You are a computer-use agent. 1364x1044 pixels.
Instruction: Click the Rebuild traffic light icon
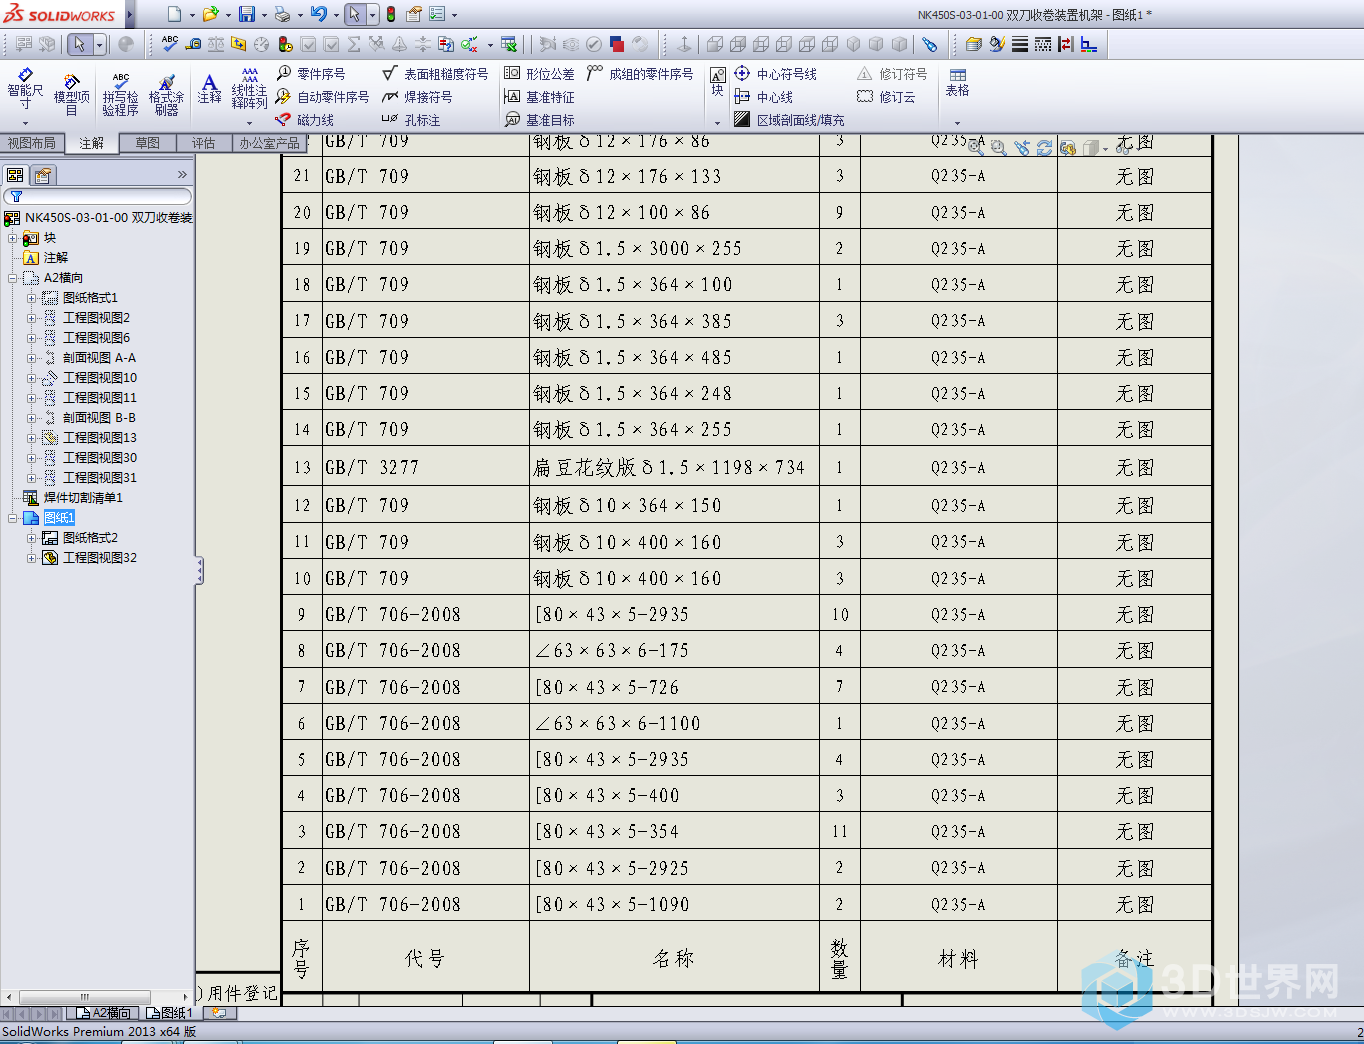coord(390,15)
